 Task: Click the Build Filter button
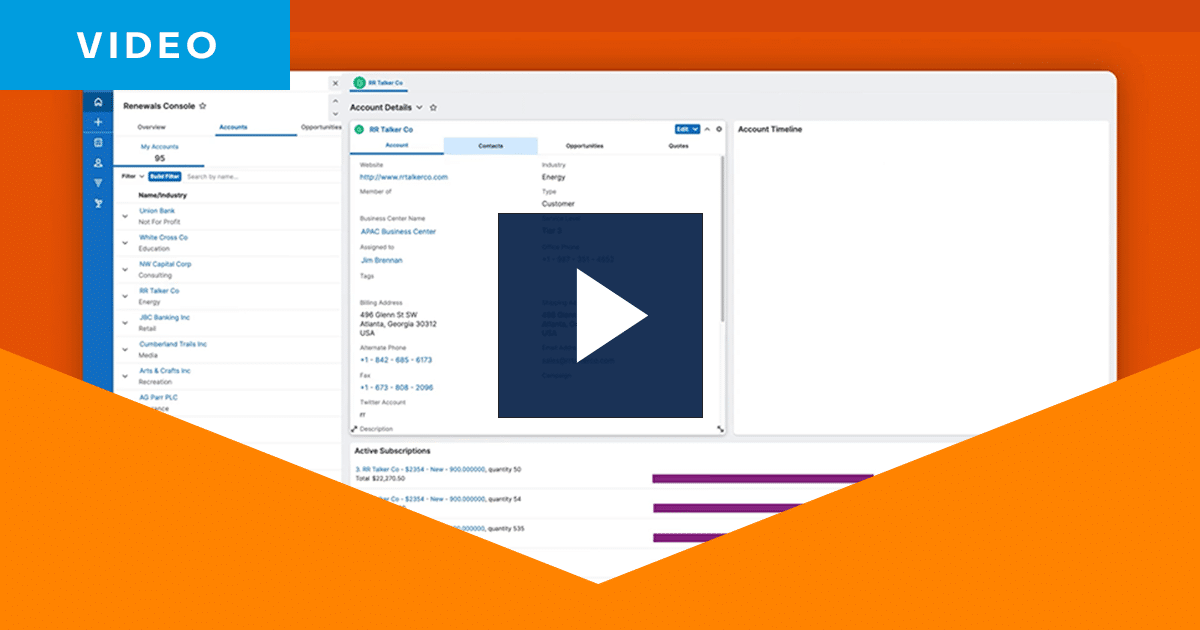[x=164, y=177]
